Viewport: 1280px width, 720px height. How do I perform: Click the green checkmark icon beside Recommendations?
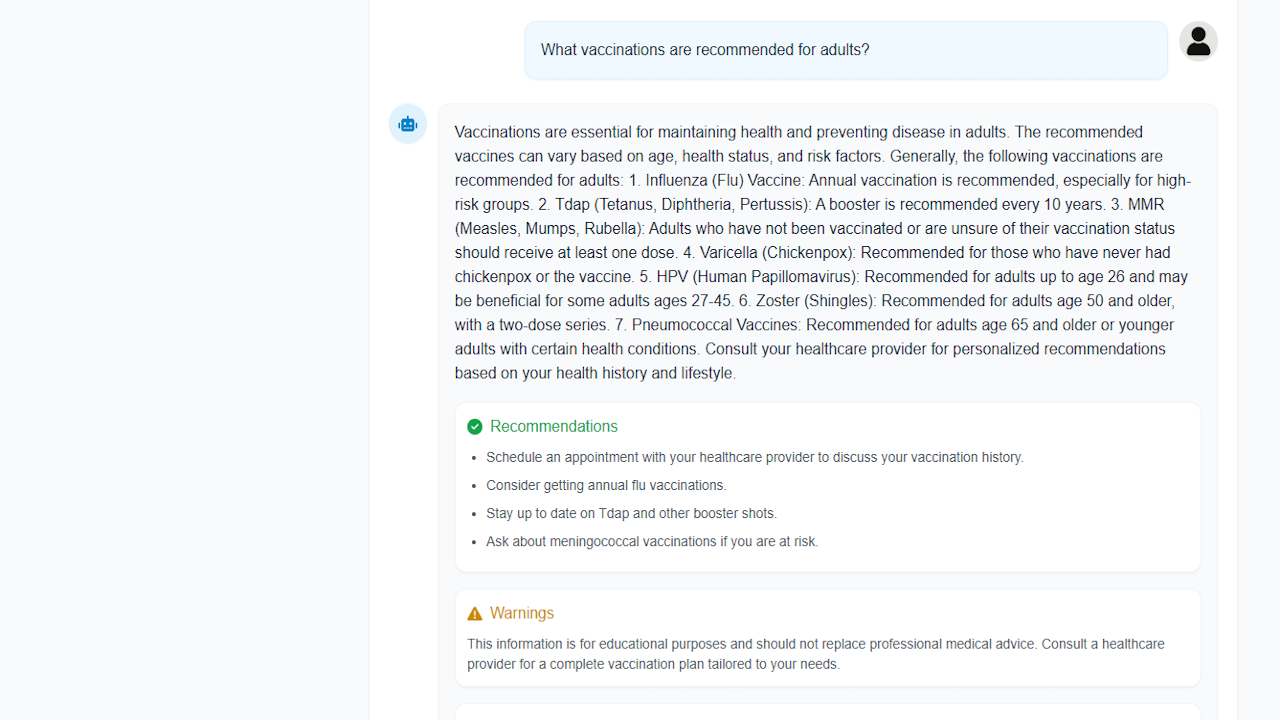(475, 427)
